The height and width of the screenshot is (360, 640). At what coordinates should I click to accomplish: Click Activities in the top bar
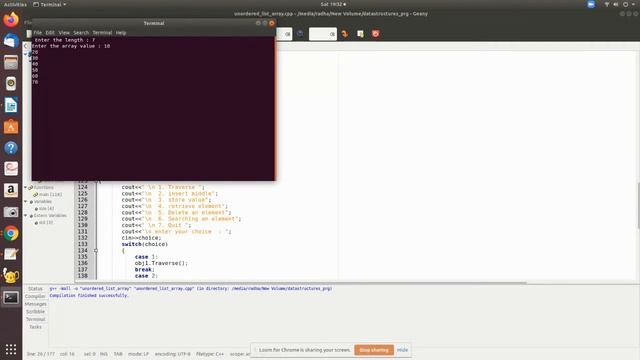15,4
